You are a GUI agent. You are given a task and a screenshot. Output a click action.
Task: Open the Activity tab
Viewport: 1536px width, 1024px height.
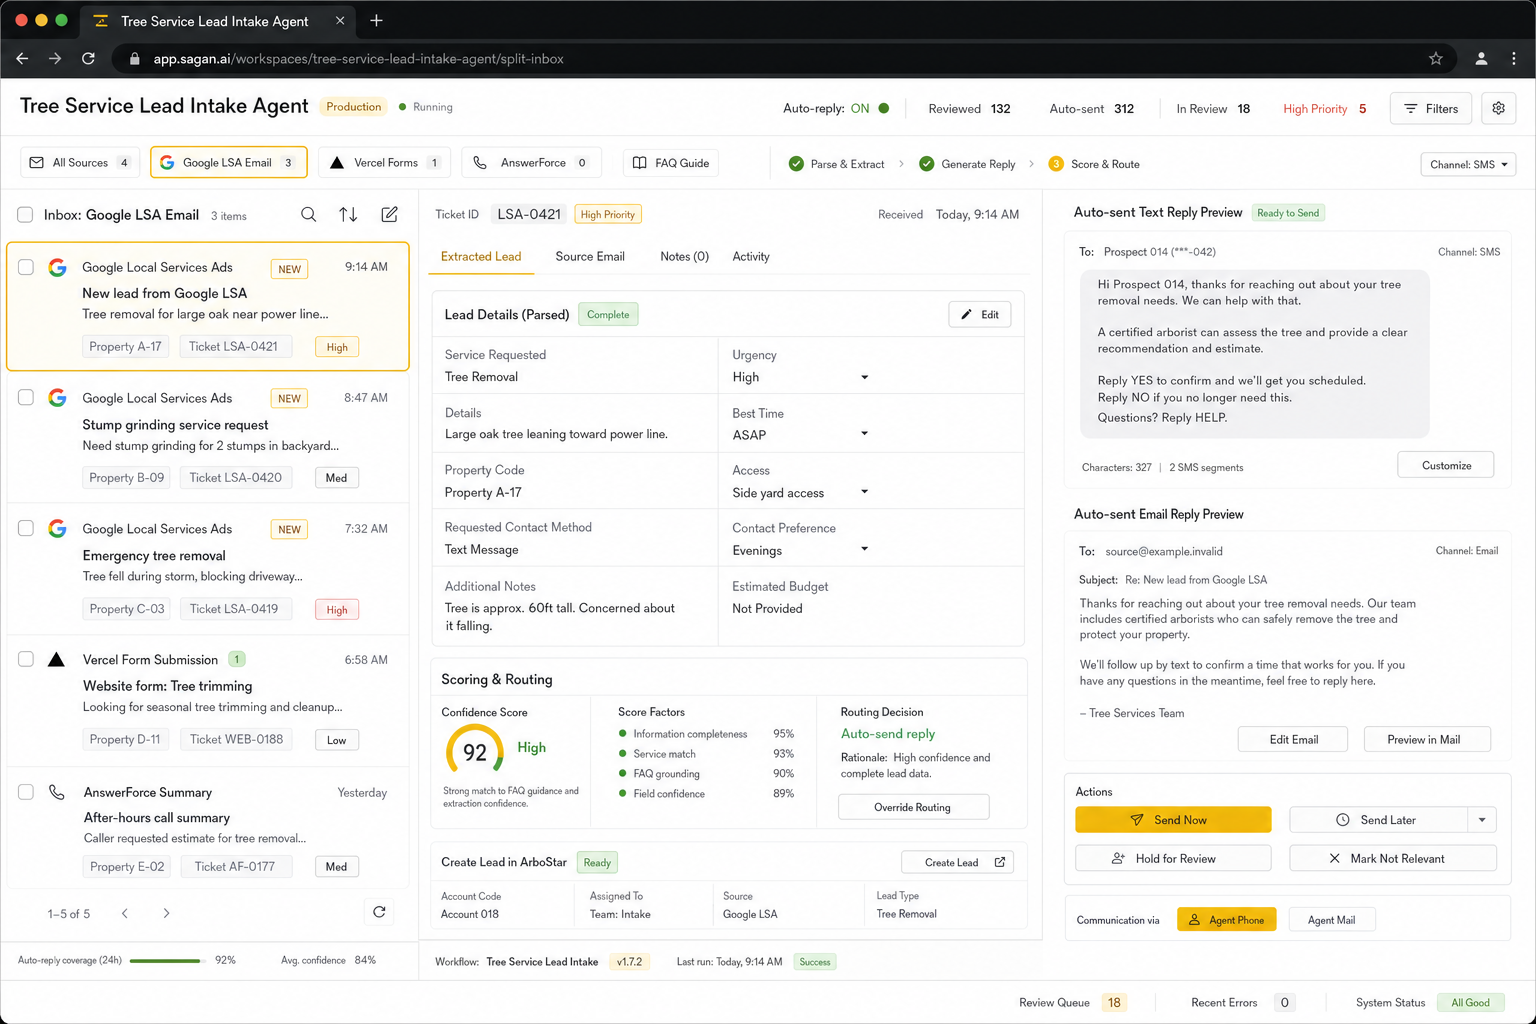point(751,257)
